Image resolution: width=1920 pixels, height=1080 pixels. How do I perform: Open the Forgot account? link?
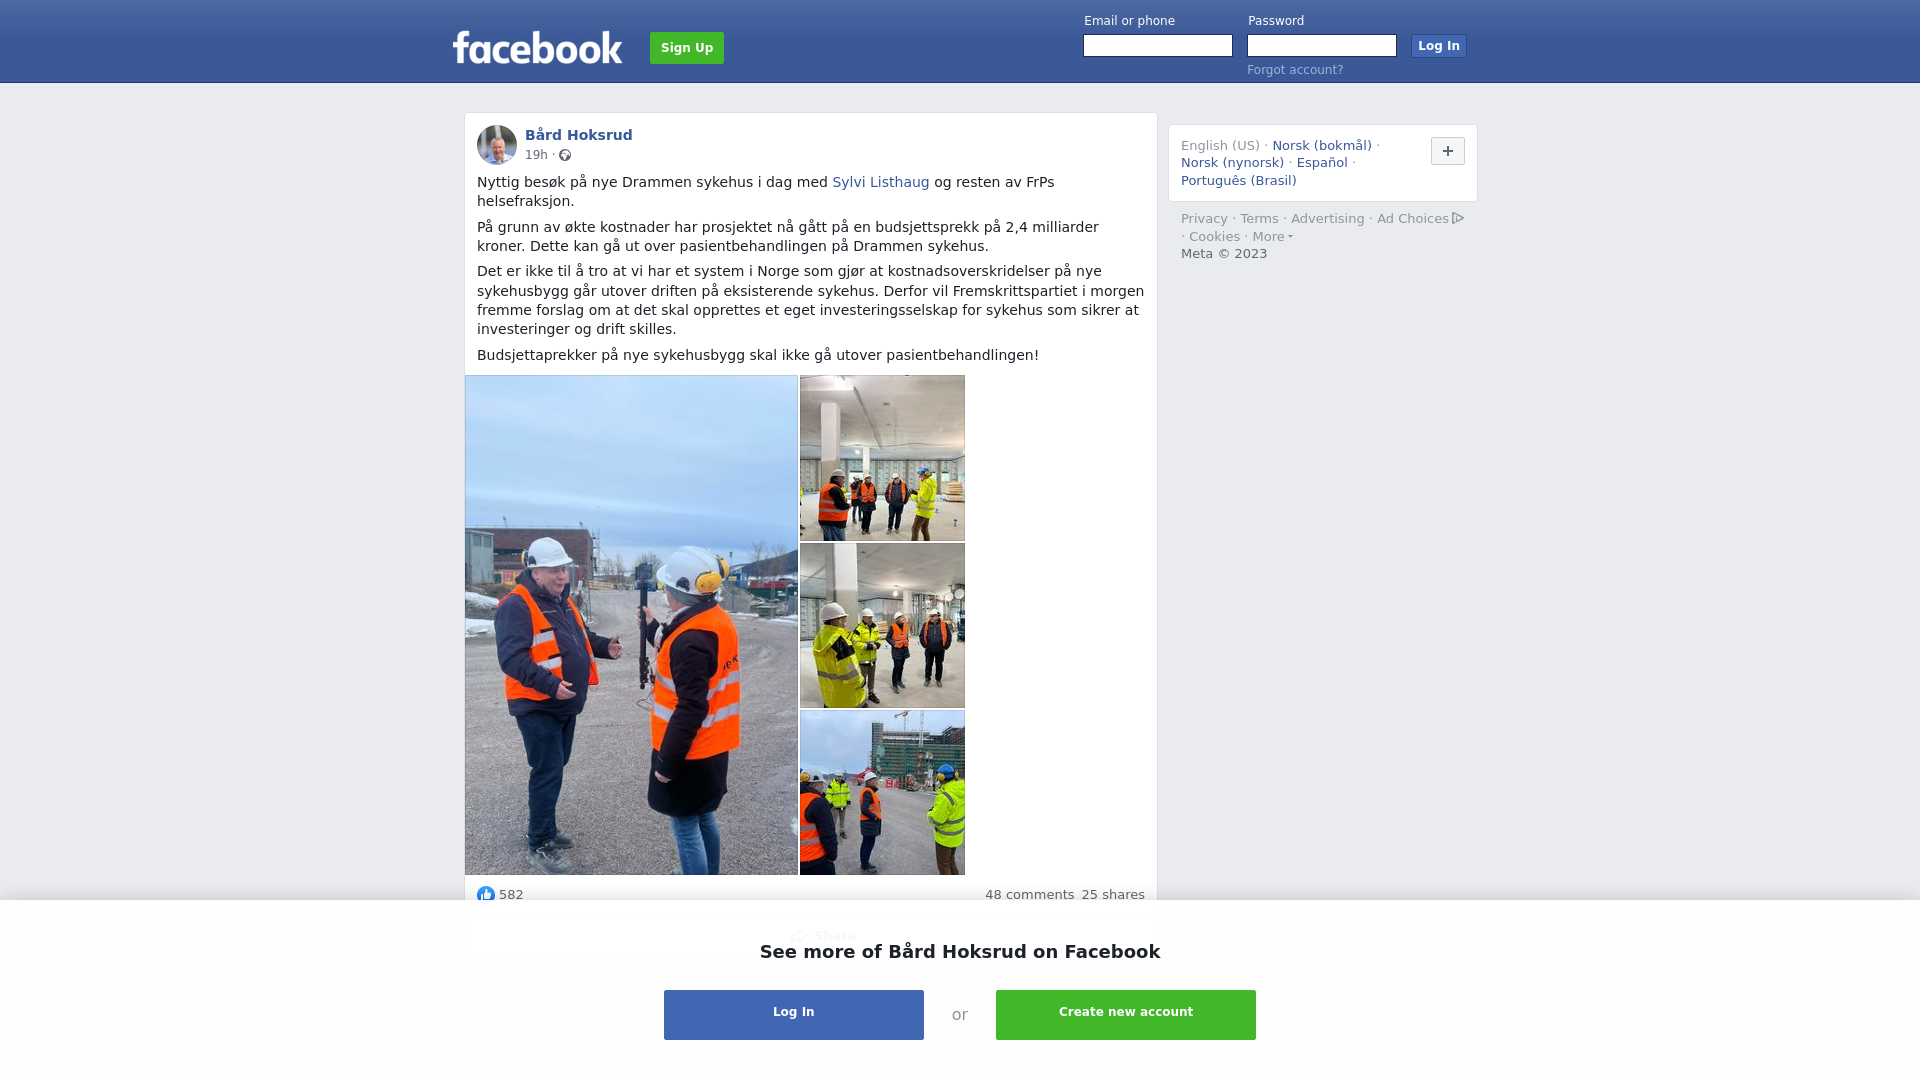pyautogui.click(x=1295, y=70)
